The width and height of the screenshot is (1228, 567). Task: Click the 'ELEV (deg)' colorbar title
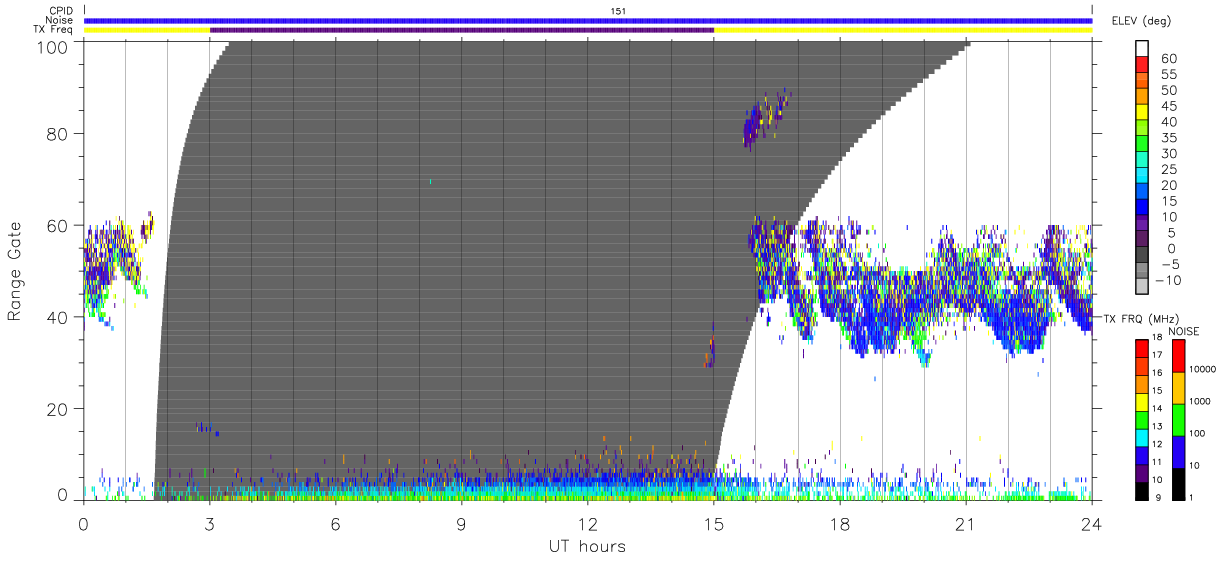pyautogui.click(x=1141, y=20)
